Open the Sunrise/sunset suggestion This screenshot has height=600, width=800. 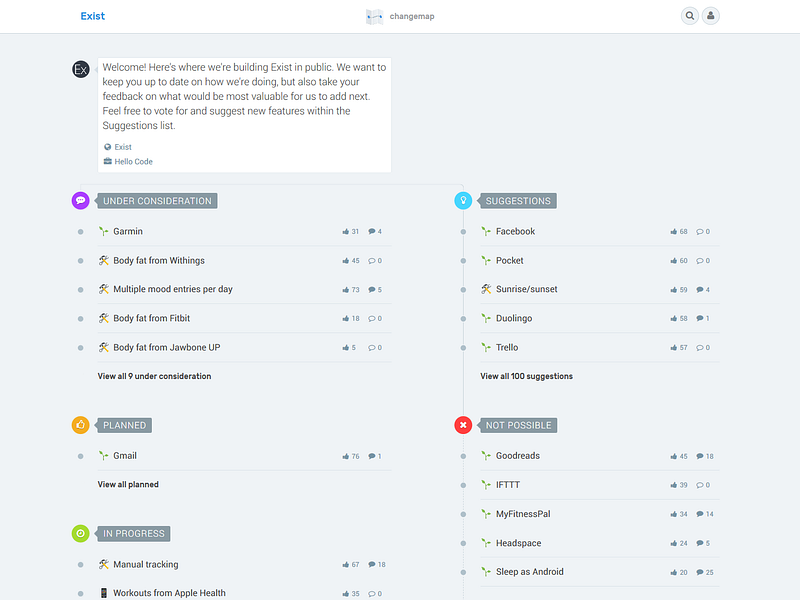point(527,289)
